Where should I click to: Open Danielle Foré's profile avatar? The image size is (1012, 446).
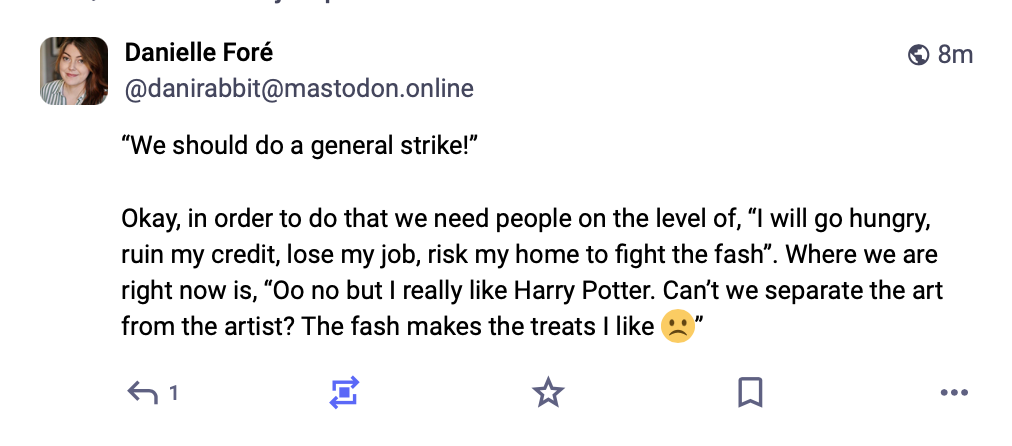pos(74,71)
